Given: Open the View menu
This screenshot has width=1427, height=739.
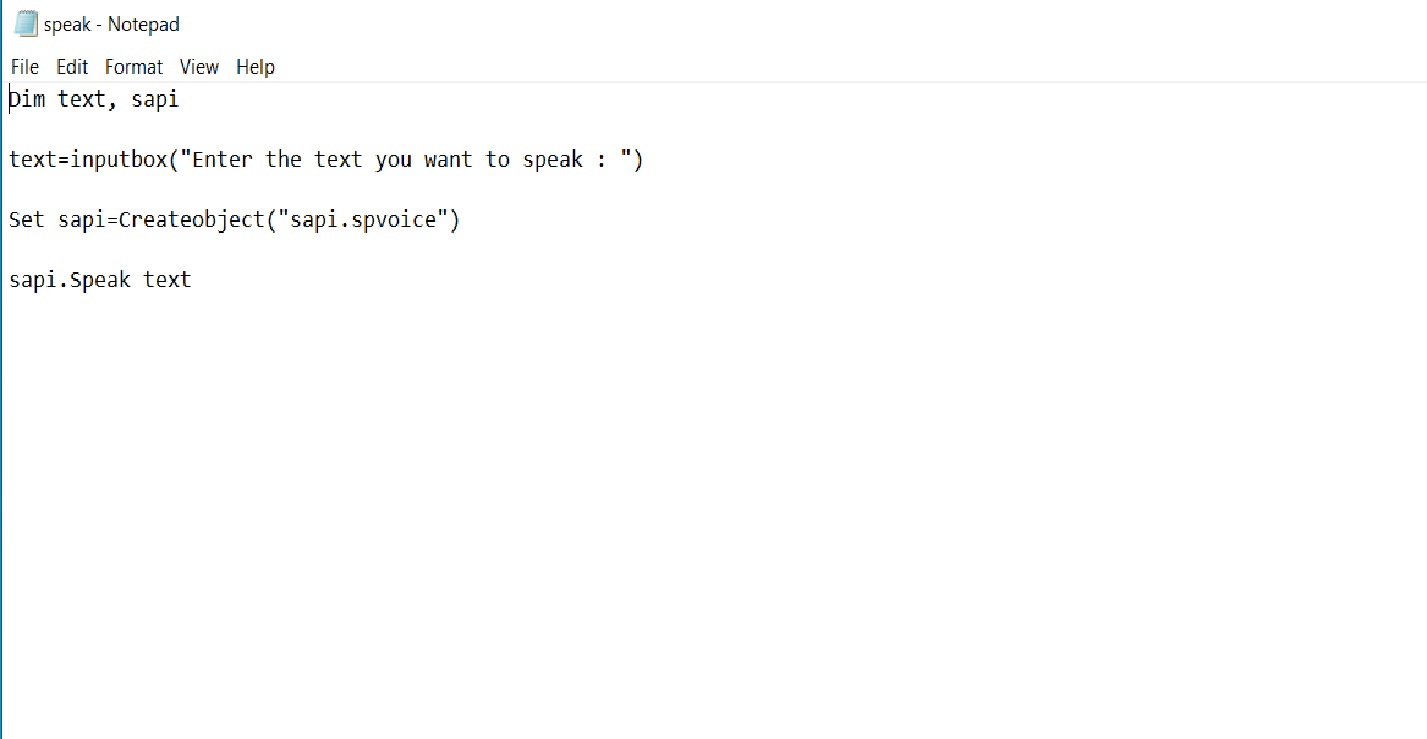Looking at the screenshot, I should tap(198, 67).
